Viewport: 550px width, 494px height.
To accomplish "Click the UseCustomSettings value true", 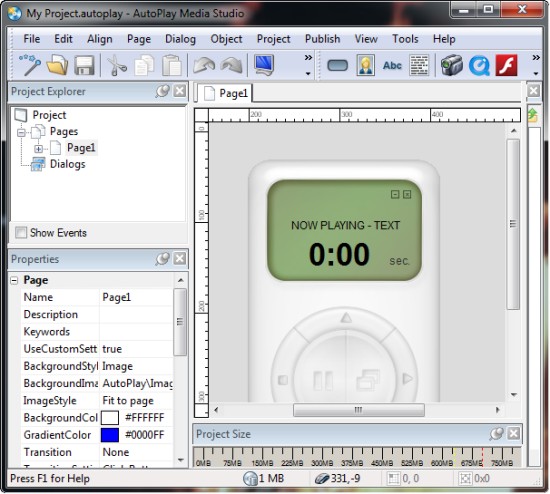I will click(136, 349).
